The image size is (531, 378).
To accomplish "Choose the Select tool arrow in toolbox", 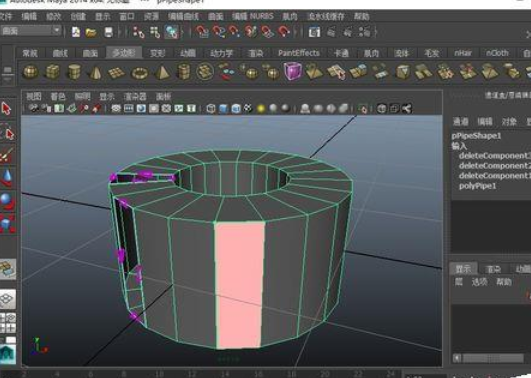I will point(6,109).
